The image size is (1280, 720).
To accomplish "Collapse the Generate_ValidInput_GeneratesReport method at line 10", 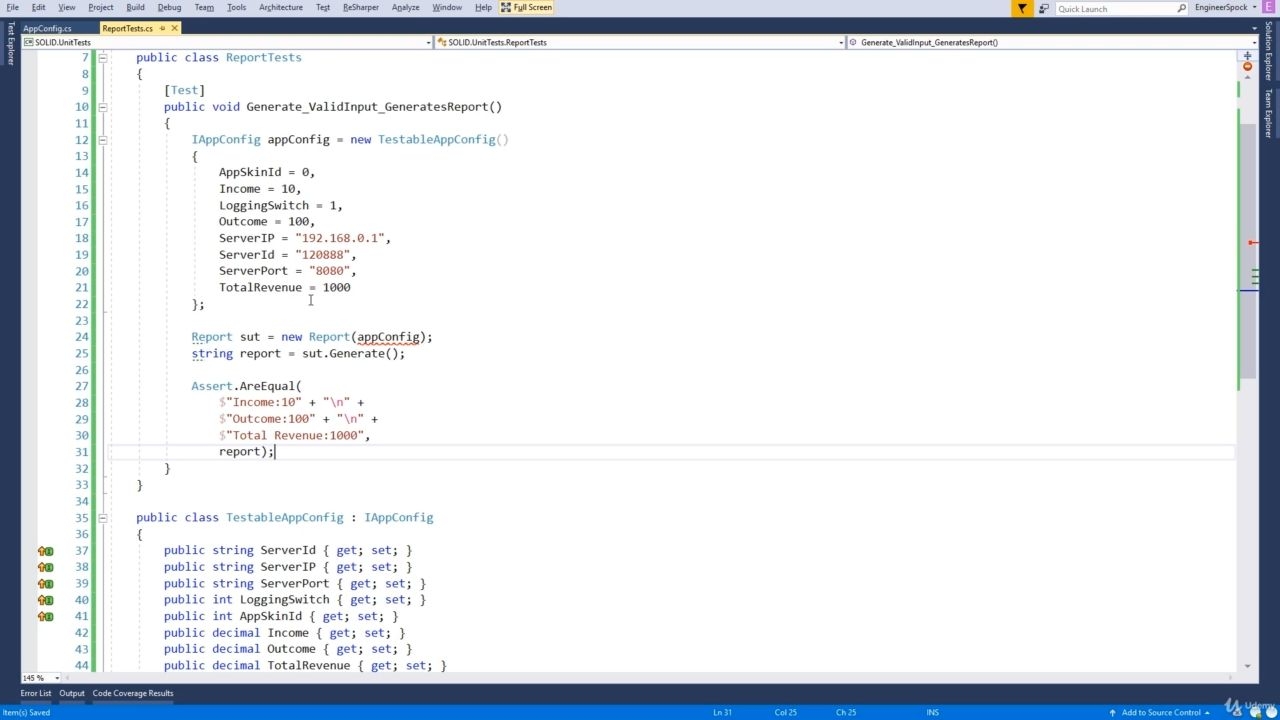I will [102, 107].
